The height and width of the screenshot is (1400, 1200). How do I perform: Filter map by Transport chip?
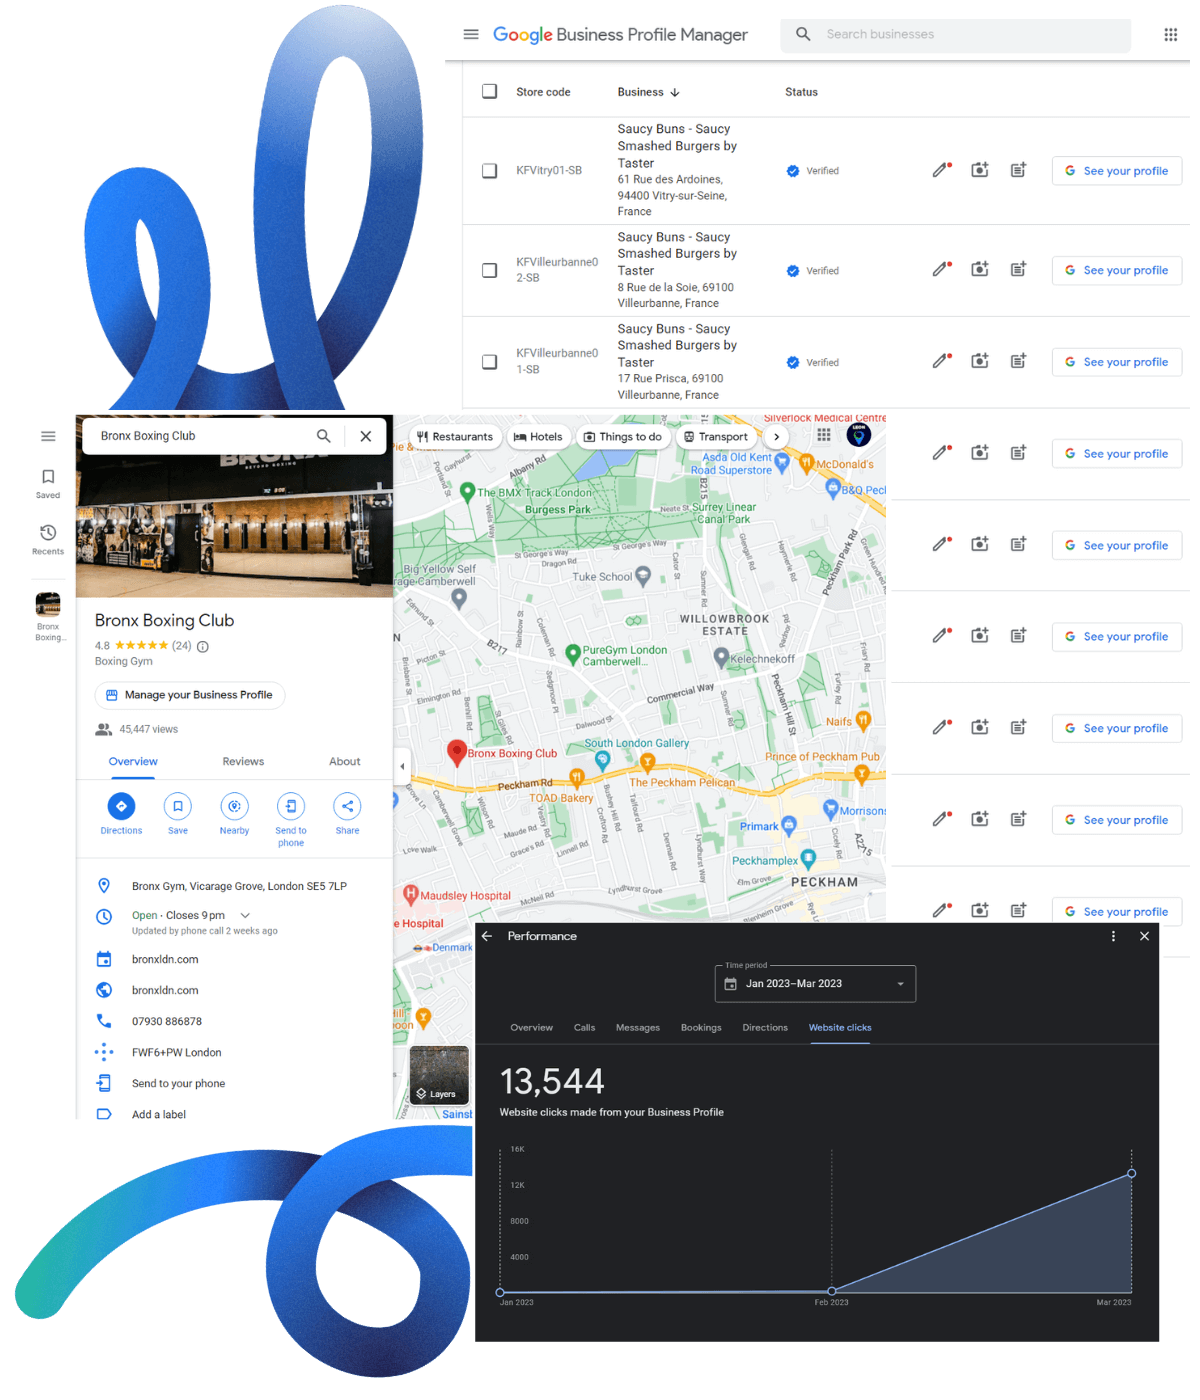coord(716,437)
